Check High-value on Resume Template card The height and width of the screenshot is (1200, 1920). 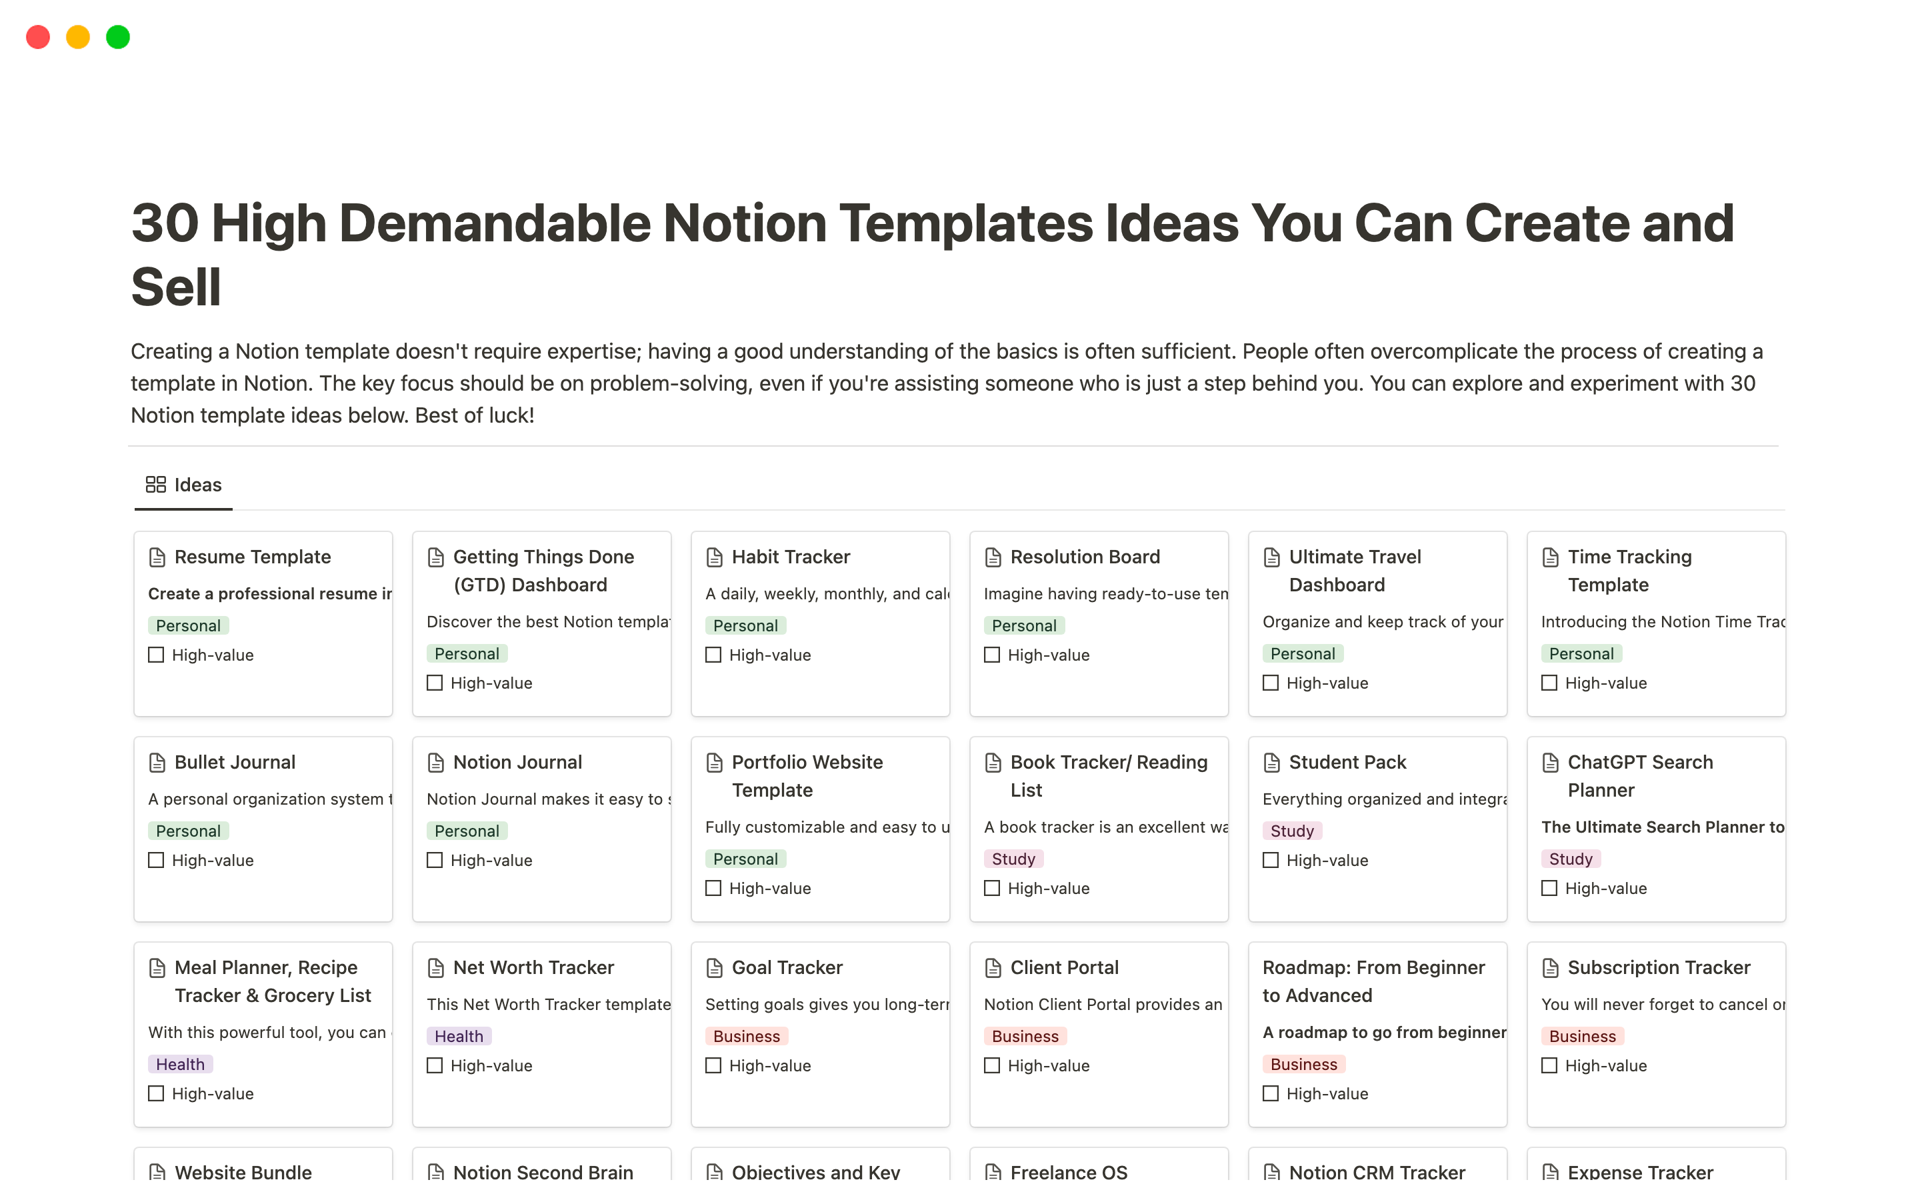(156, 655)
